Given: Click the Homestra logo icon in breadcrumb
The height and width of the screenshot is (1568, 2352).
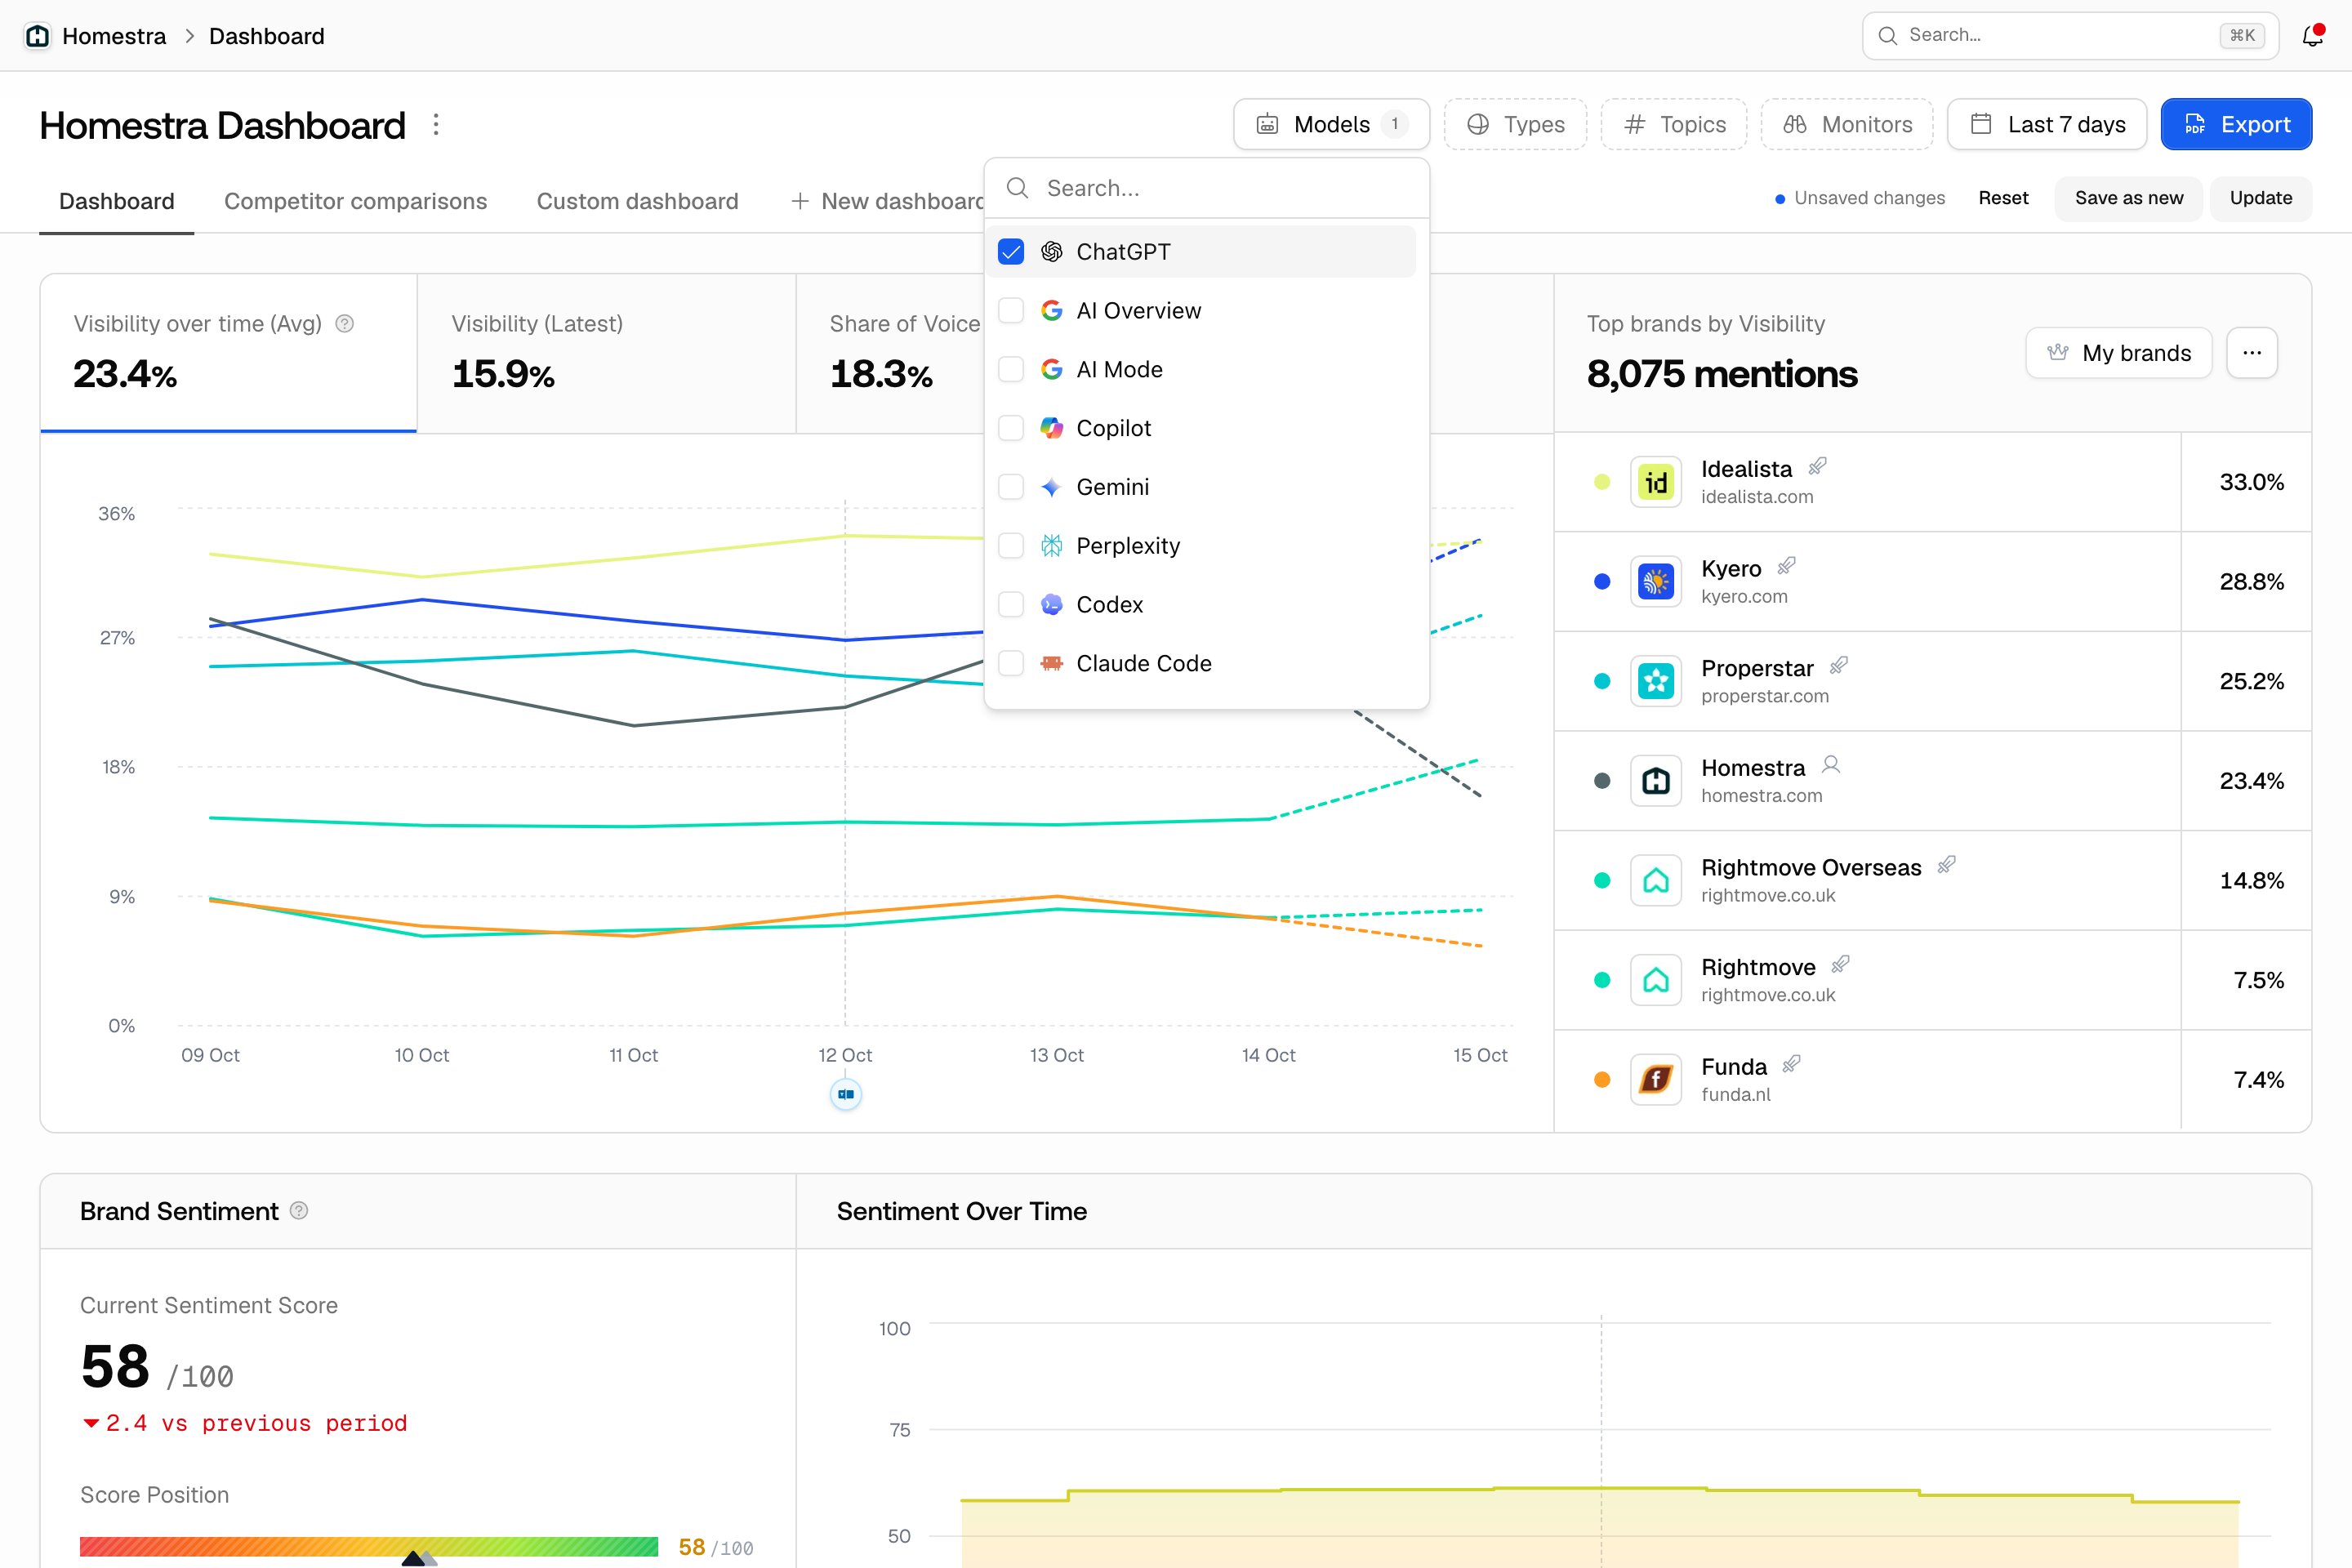Looking at the screenshot, I should (x=37, y=36).
